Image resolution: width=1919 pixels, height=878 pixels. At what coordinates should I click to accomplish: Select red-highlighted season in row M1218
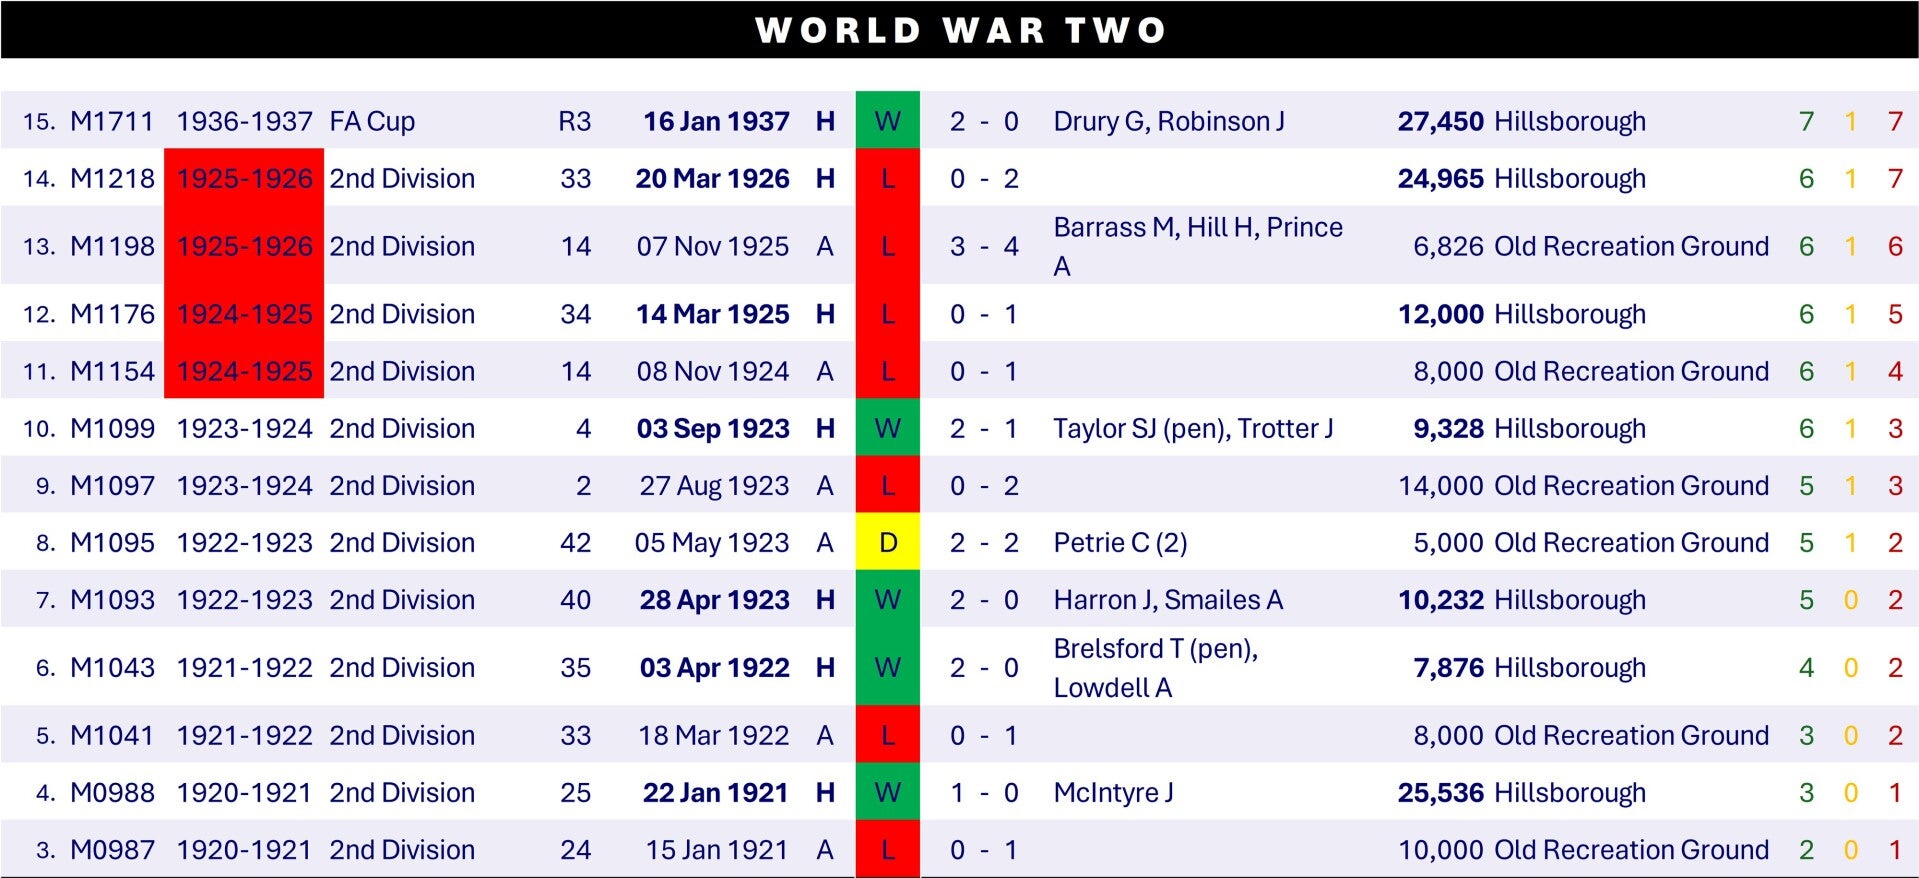point(244,179)
